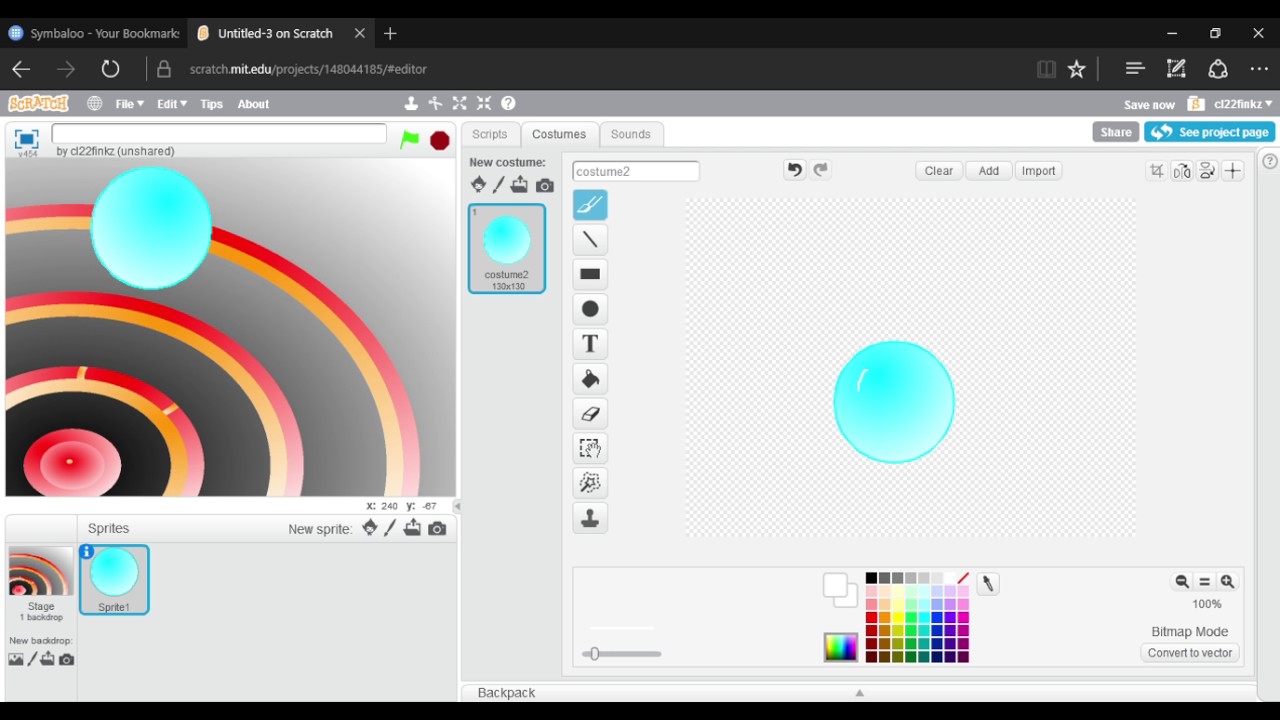Click the Add button in paint editor
Screen dimensions: 1280x720
click(x=989, y=171)
